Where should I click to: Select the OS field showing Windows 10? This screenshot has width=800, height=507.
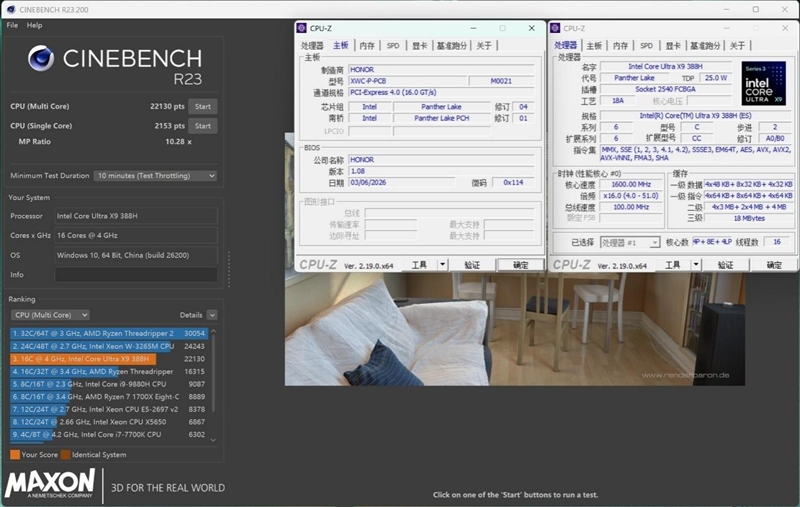136,255
